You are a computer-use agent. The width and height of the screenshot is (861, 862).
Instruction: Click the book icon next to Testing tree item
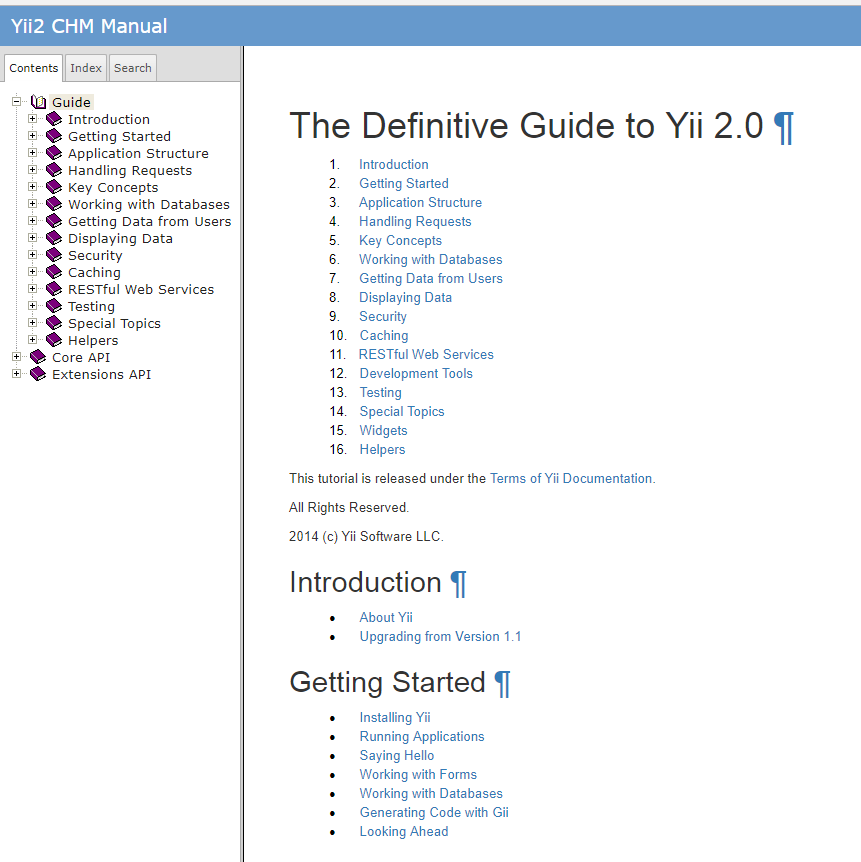click(x=54, y=306)
